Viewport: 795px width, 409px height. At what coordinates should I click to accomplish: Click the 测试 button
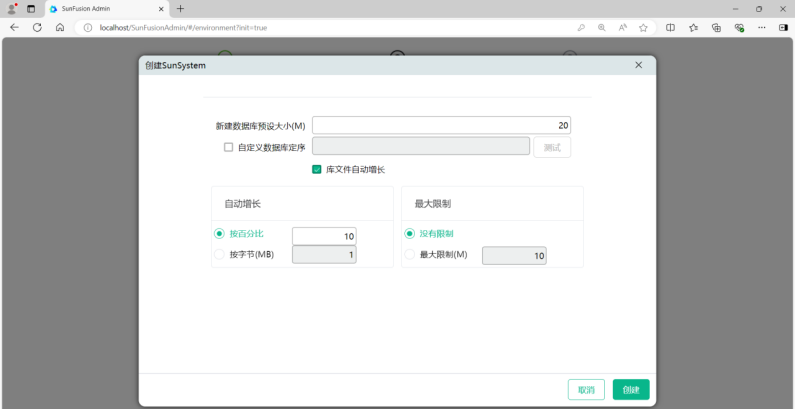[552, 147]
